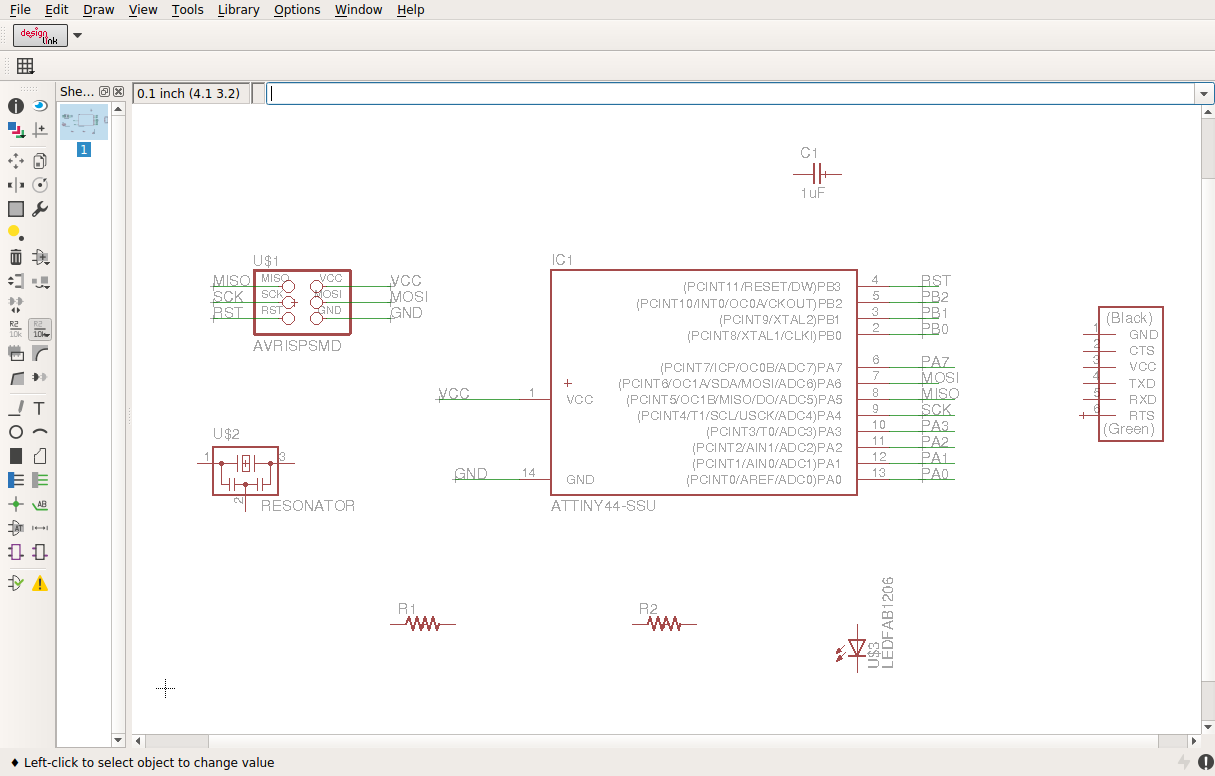
Task: Select the Name tool
Action: point(16,328)
